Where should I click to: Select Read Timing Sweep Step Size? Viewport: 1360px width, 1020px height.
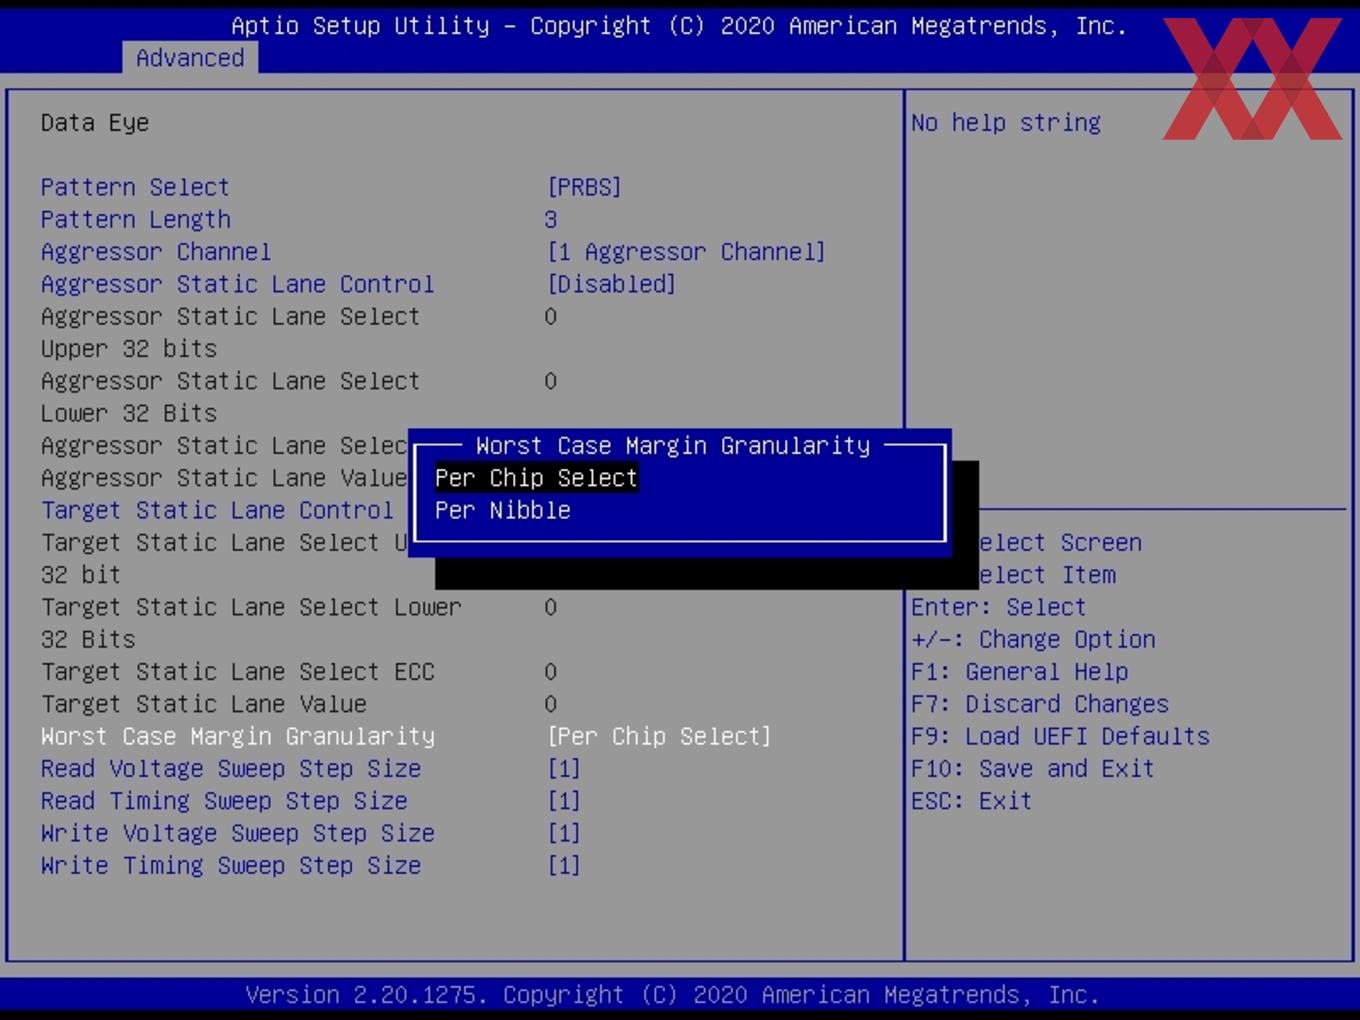pyautogui.click(x=224, y=801)
